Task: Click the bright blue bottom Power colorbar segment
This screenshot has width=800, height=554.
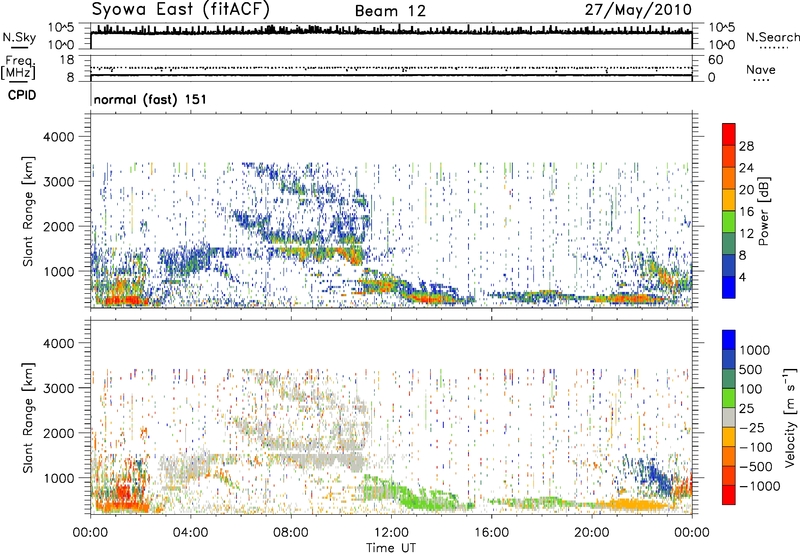Action: click(729, 287)
